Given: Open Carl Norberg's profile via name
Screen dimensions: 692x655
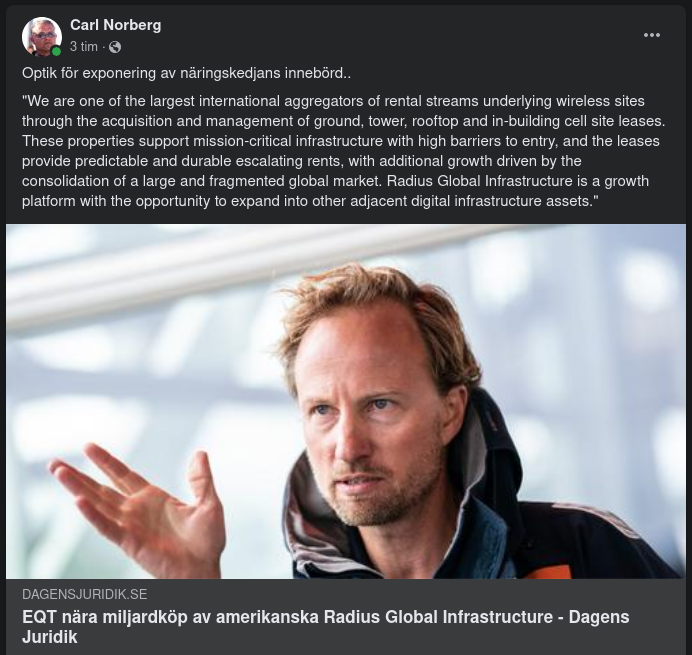Looking at the screenshot, I should 115,25.
